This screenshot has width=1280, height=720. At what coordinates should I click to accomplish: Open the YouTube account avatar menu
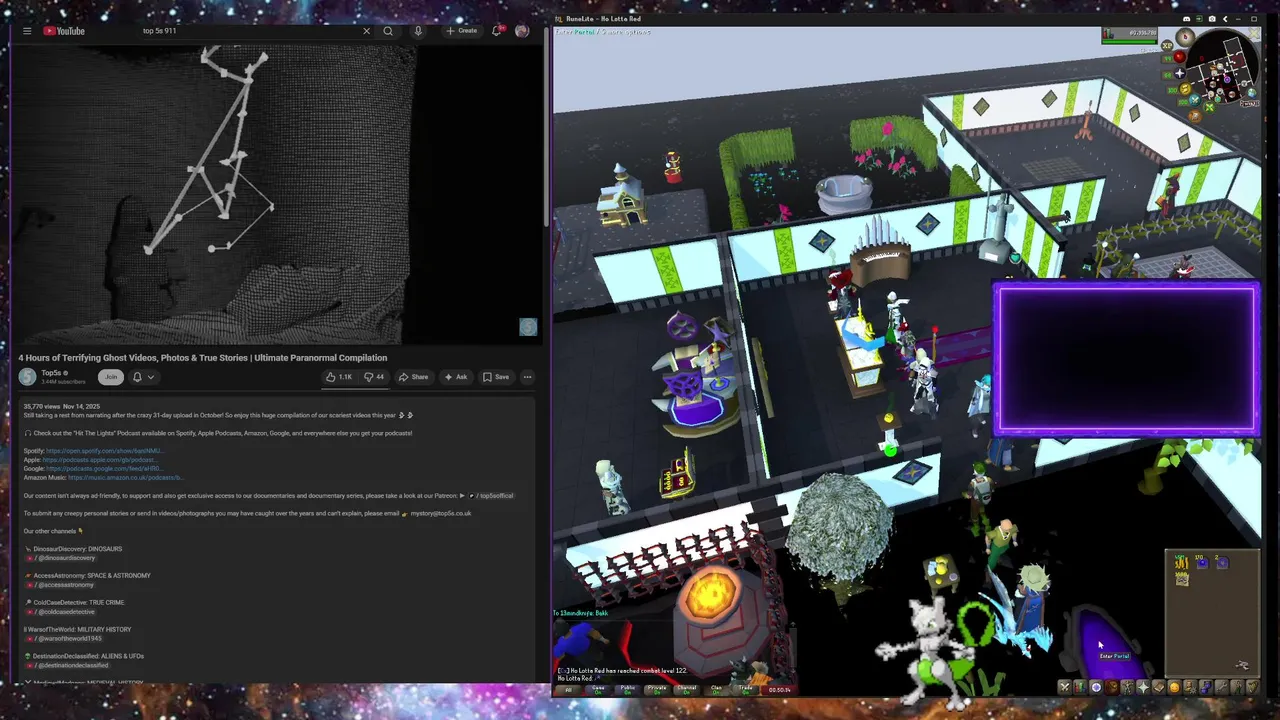click(522, 31)
